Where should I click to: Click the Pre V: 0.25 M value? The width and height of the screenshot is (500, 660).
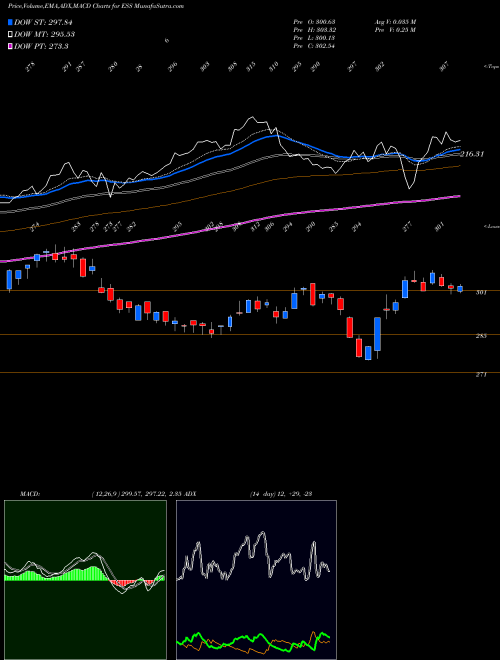tap(395, 30)
